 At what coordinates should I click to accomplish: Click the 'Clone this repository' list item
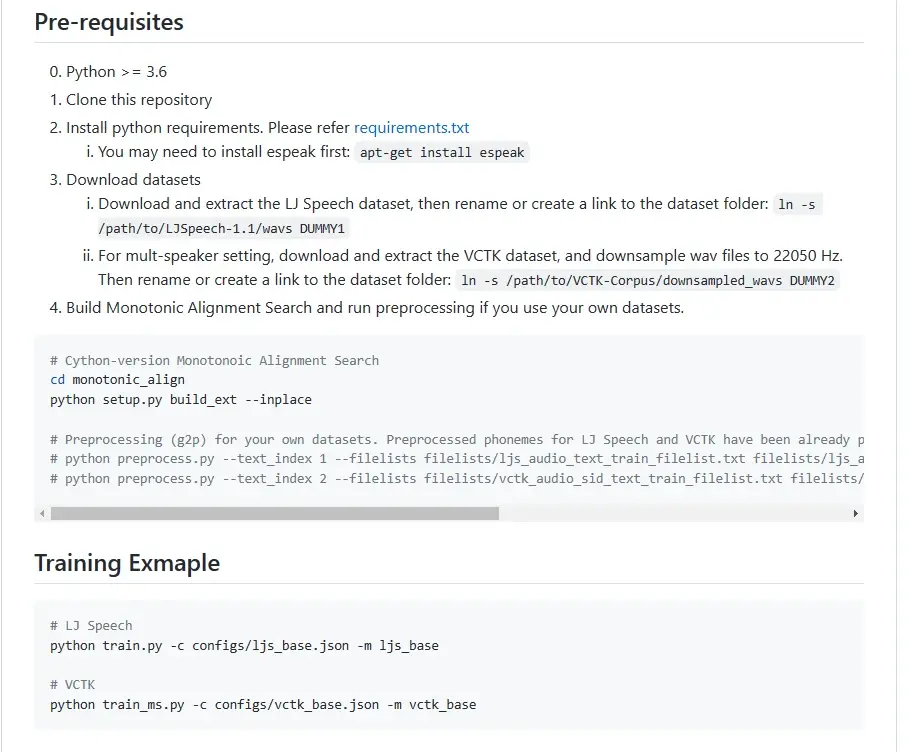coord(139,100)
